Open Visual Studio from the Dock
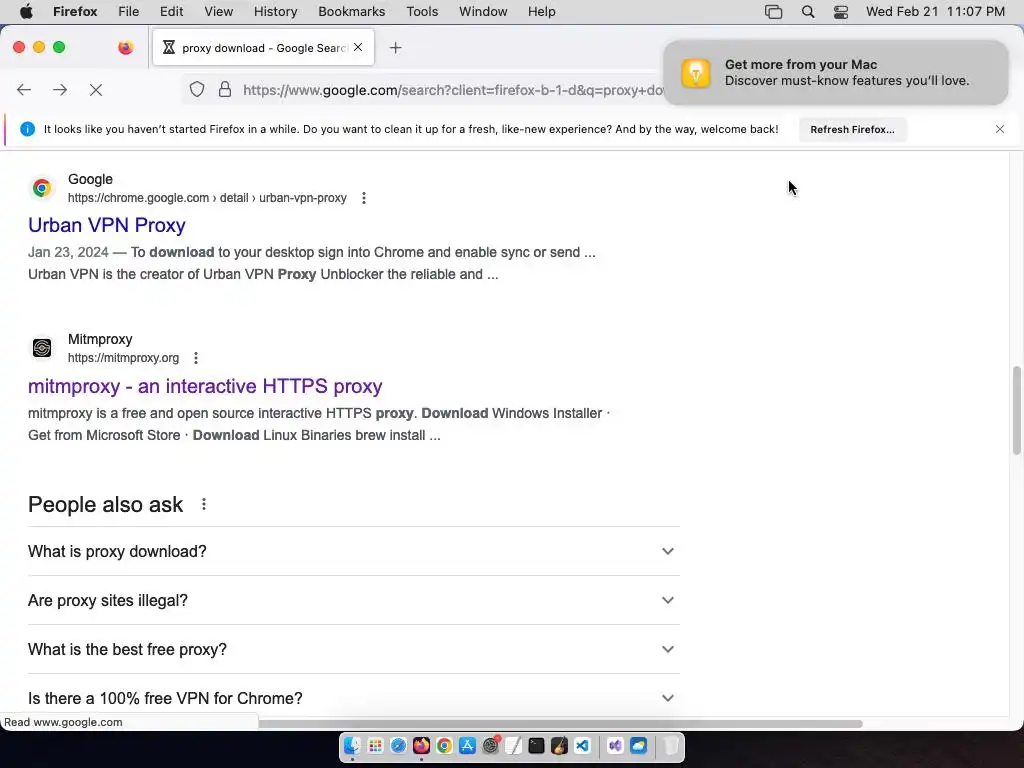This screenshot has height=768, width=1024. click(615, 745)
